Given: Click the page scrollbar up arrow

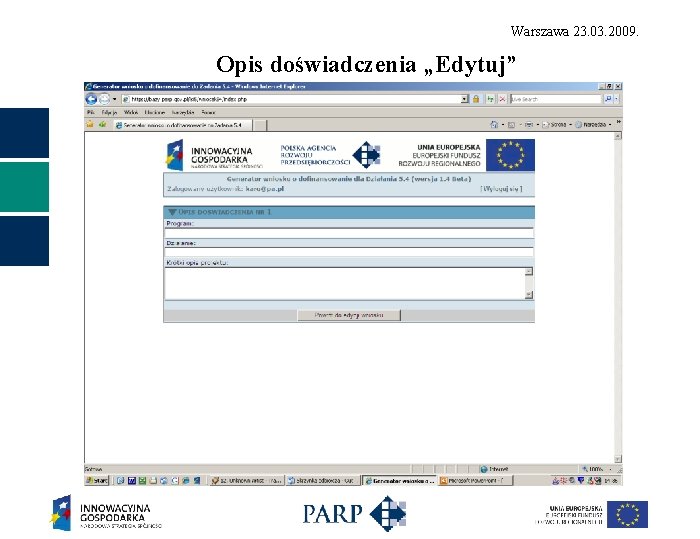Looking at the screenshot, I should point(618,136).
